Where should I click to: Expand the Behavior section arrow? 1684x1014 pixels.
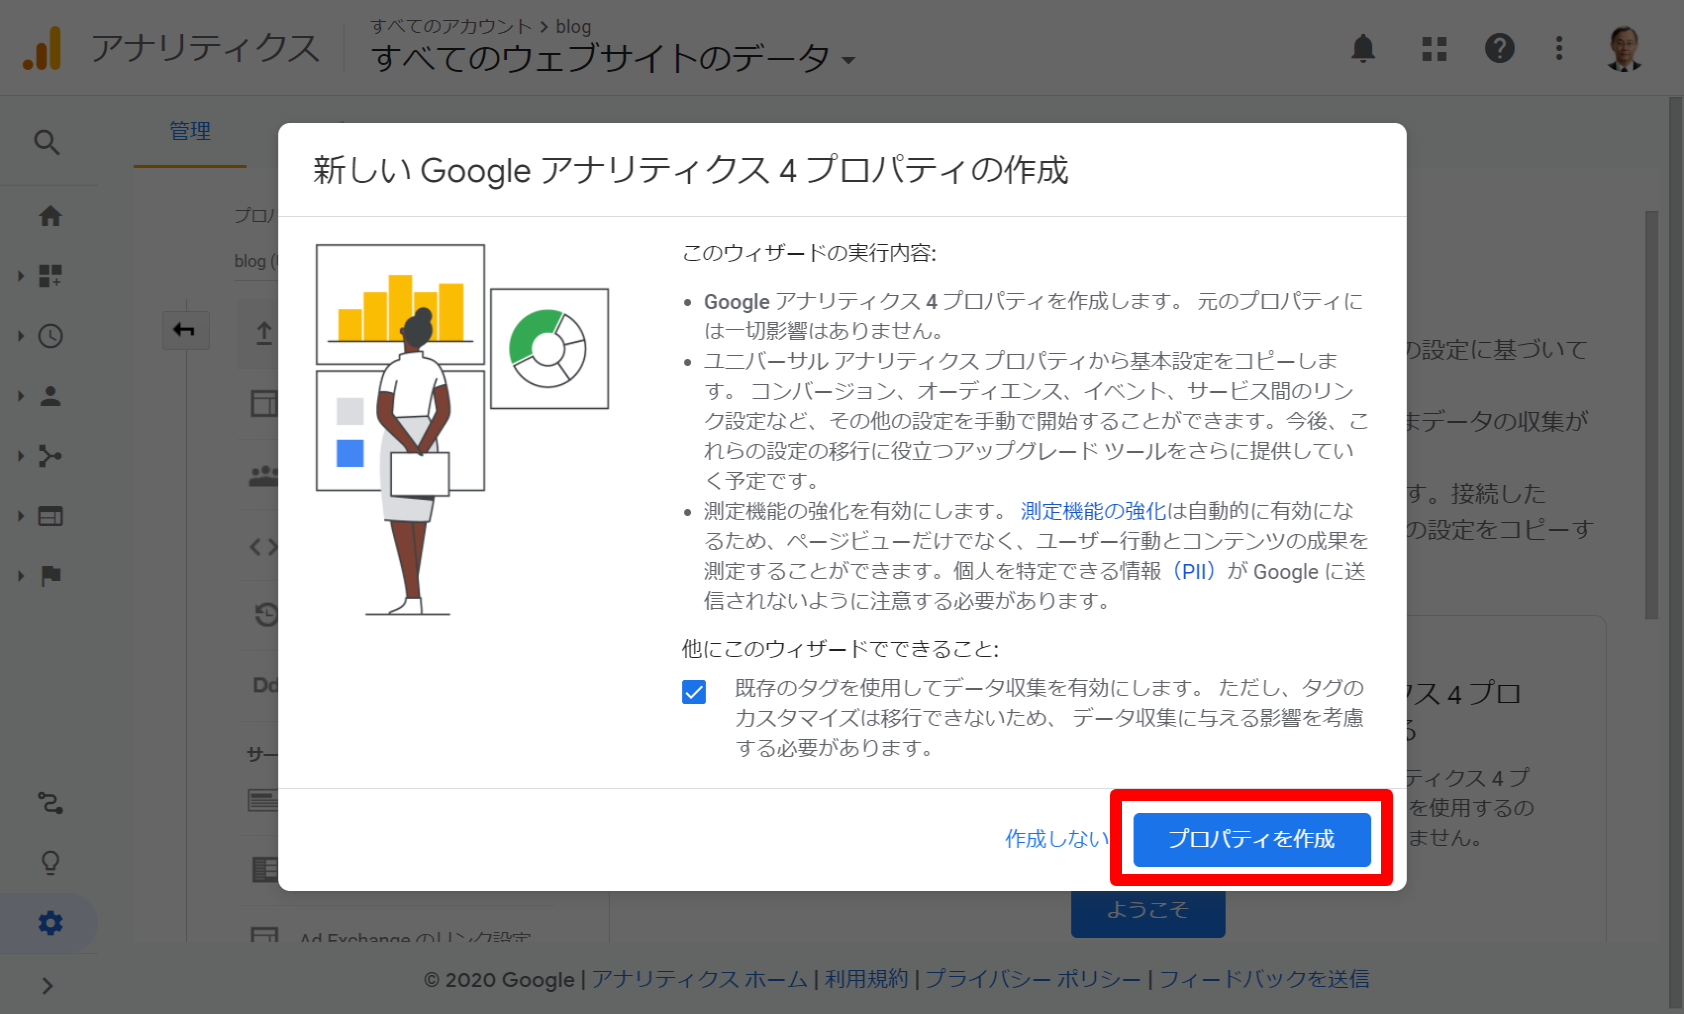[x=20, y=516]
